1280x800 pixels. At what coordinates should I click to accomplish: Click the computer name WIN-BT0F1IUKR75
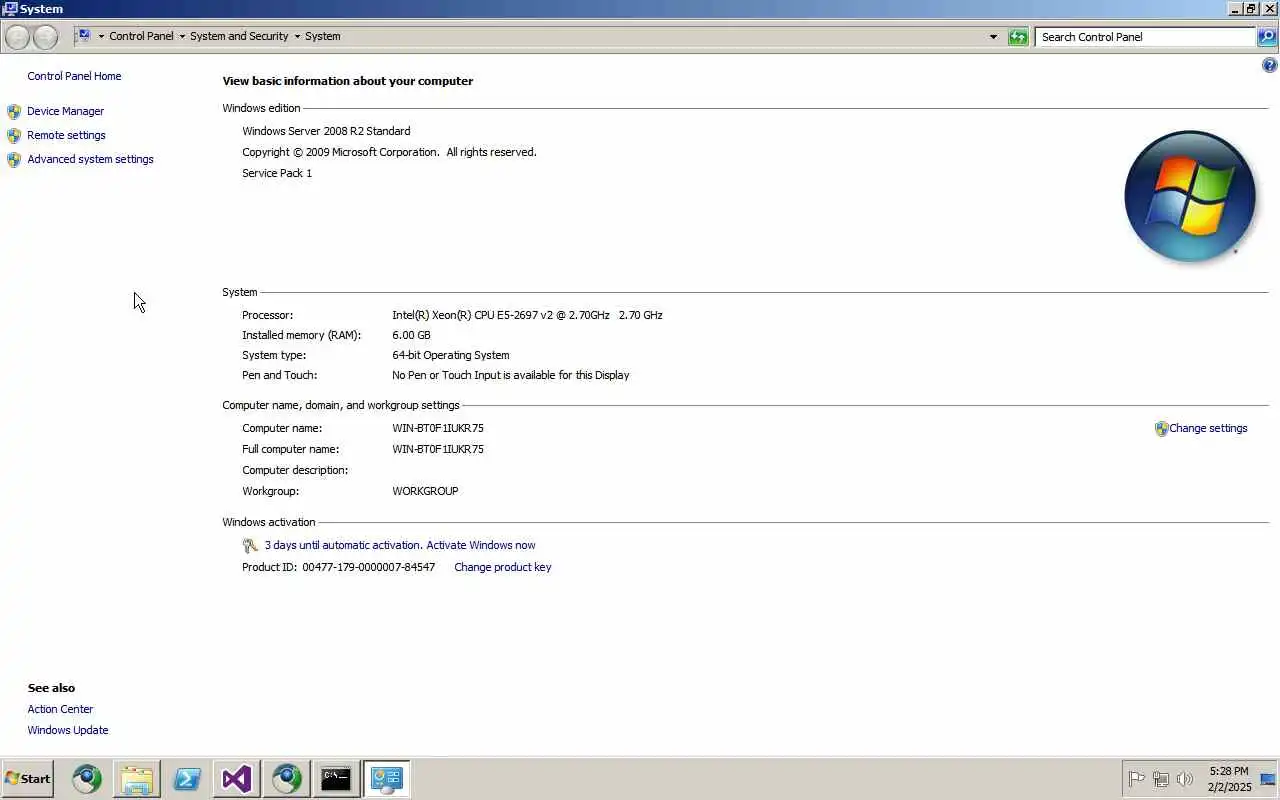(x=438, y=428)
